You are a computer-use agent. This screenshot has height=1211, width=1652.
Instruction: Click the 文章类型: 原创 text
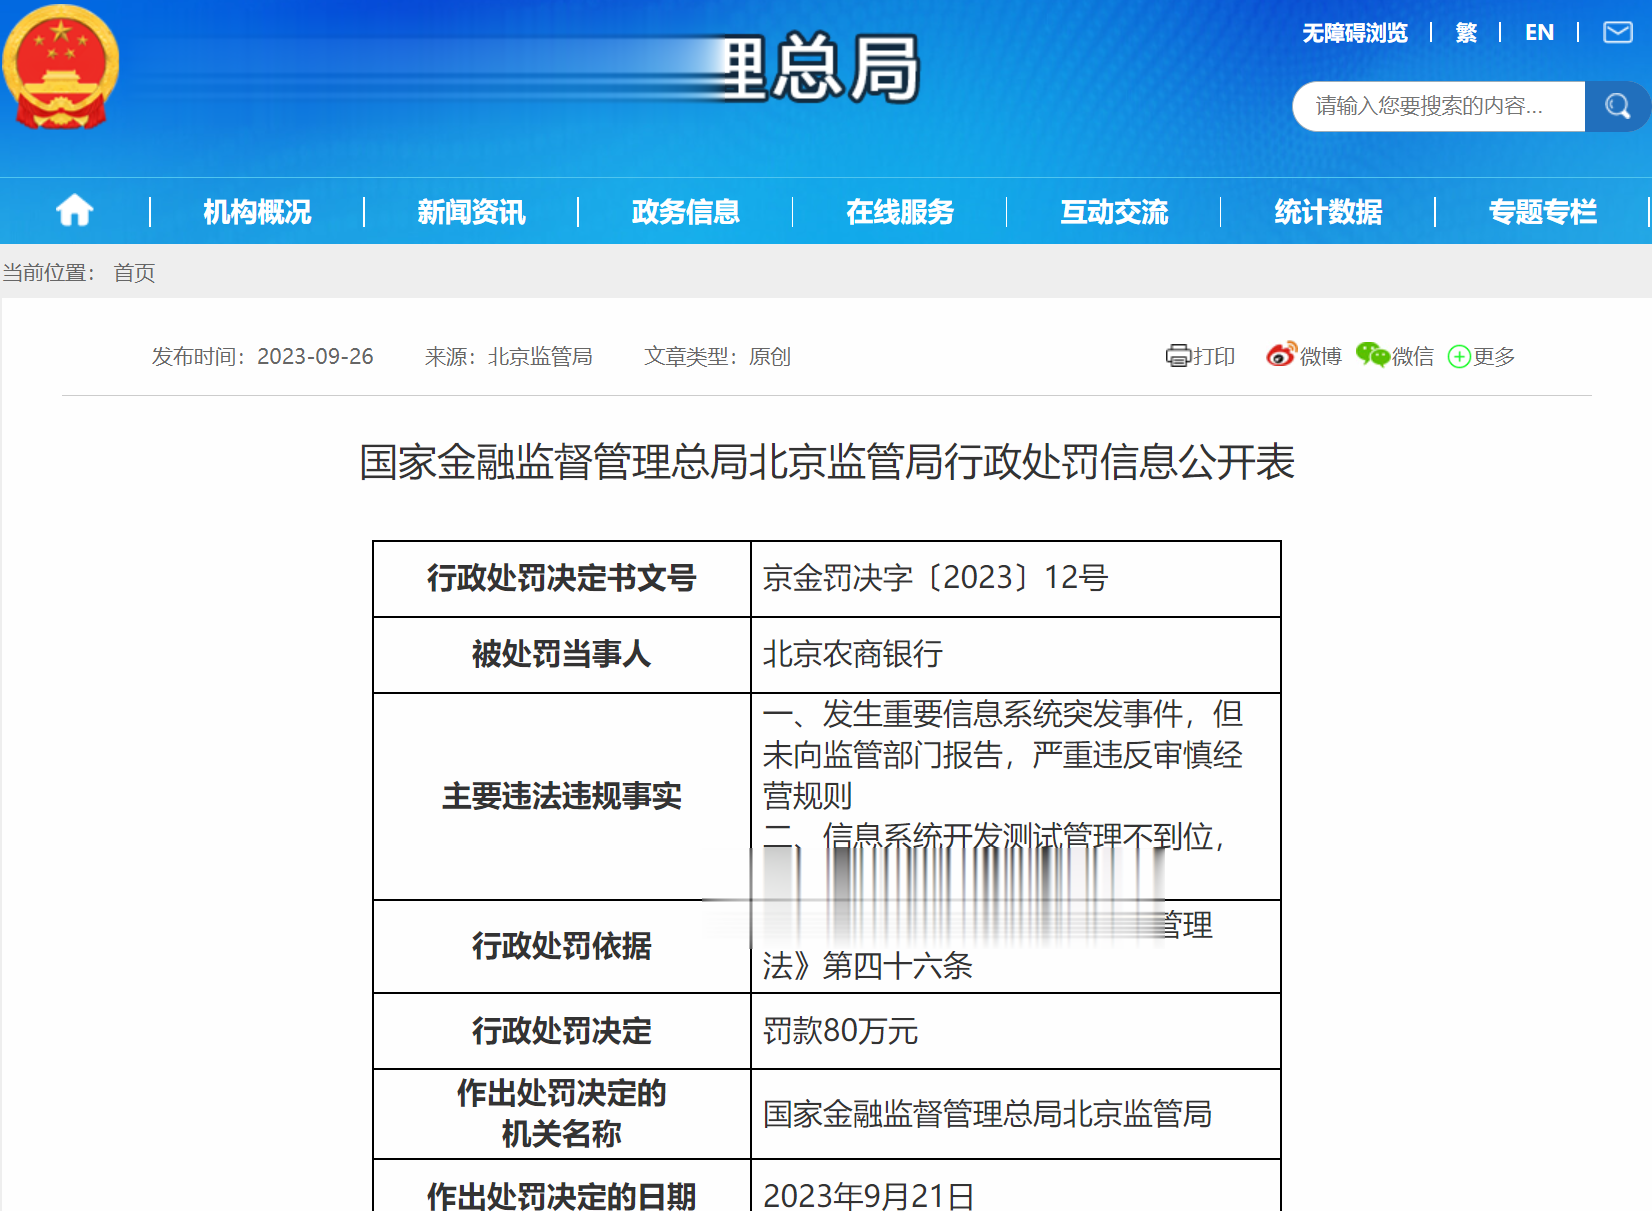coord(717,356)
